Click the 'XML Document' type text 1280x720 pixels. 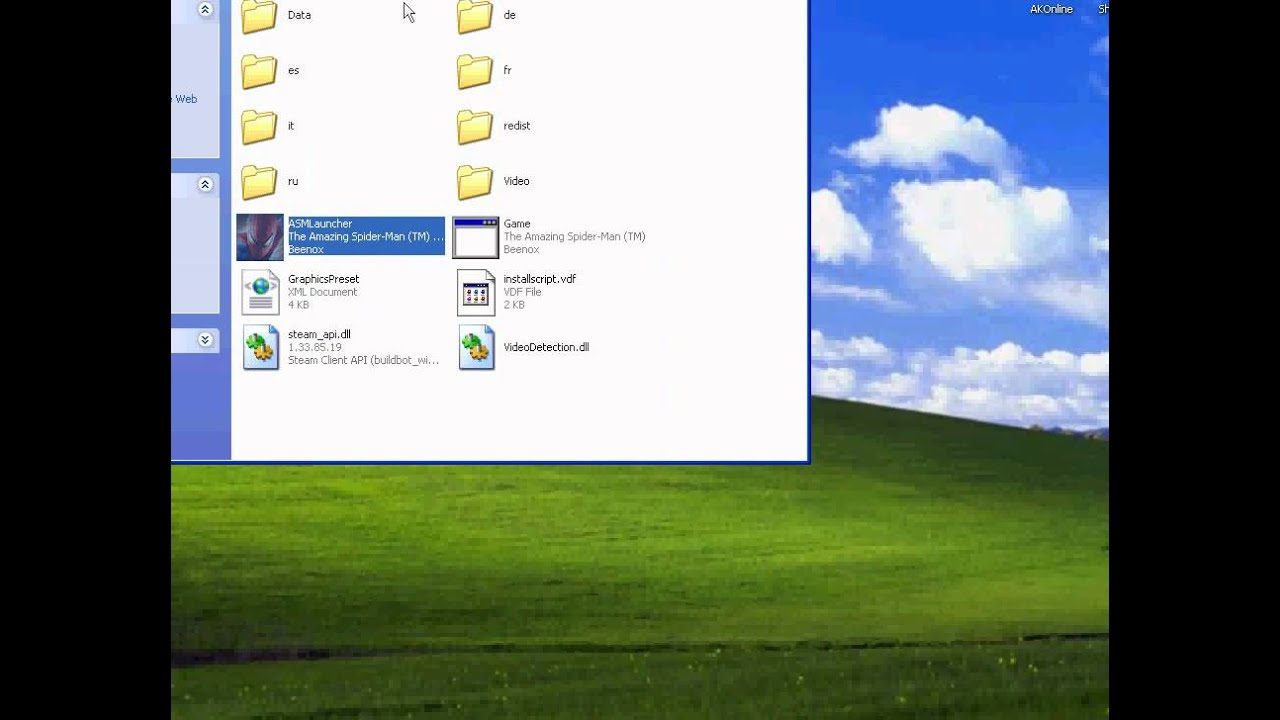pos(322,292)
